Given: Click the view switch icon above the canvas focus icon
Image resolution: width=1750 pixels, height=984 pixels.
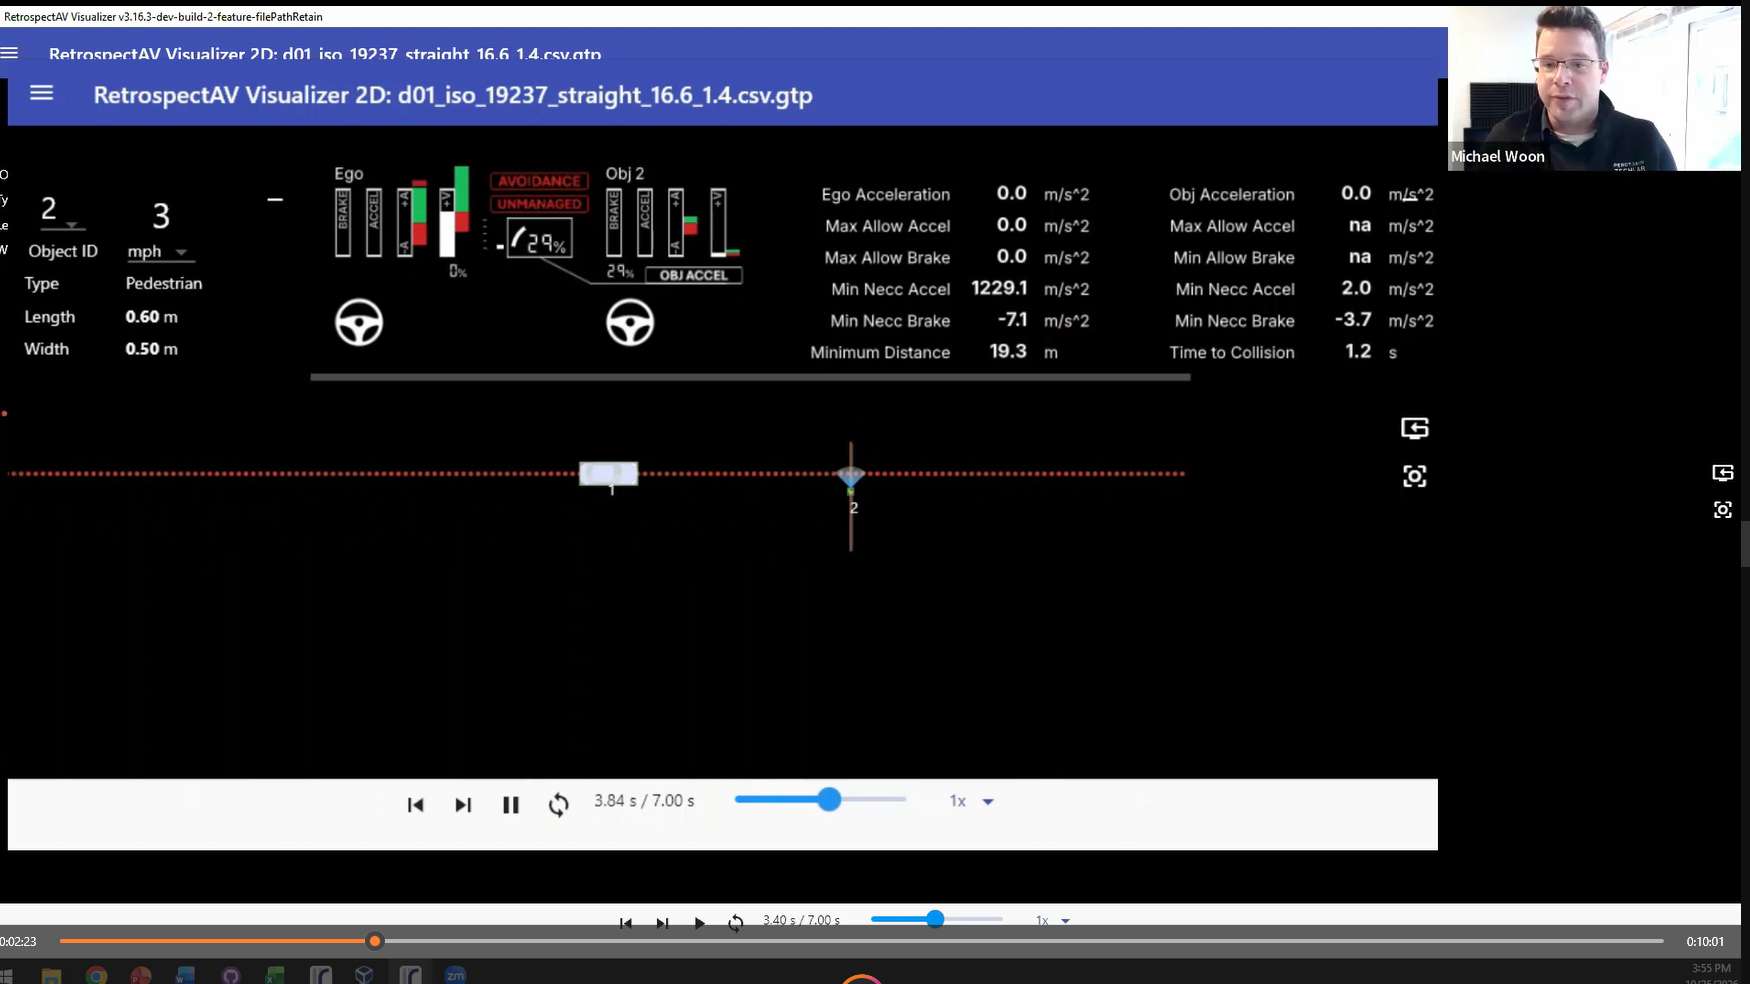Looking at the screenshot, I should pos(1415,428).
